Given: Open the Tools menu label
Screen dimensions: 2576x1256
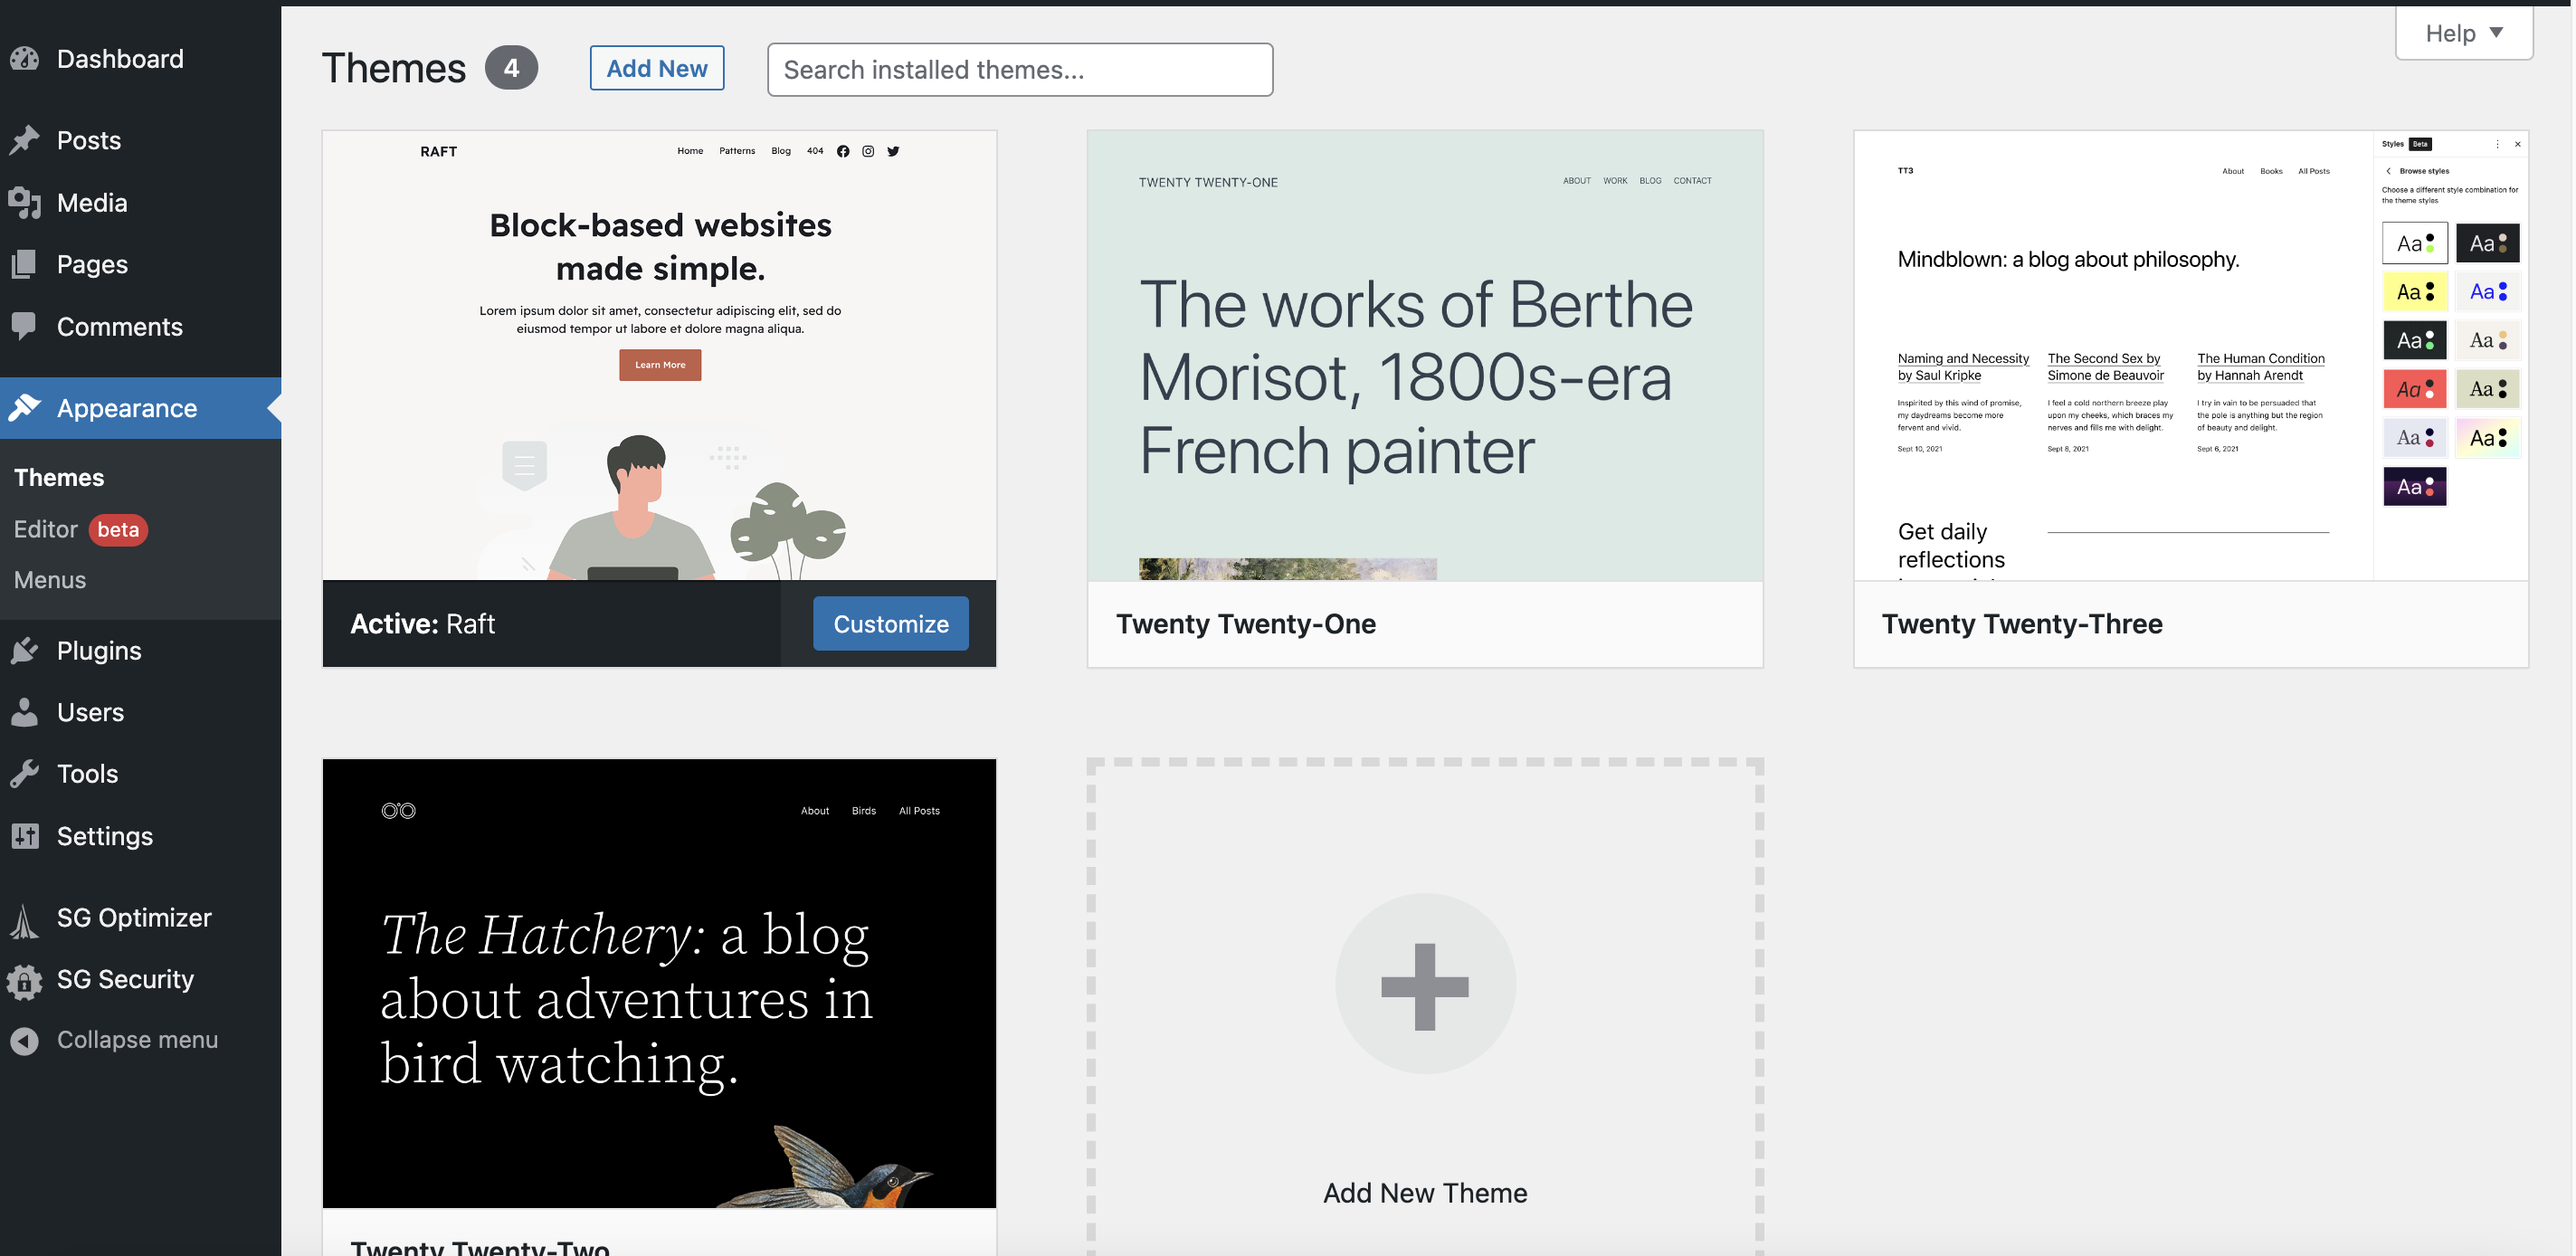Looking at the screenshot, I should point(87,774).
